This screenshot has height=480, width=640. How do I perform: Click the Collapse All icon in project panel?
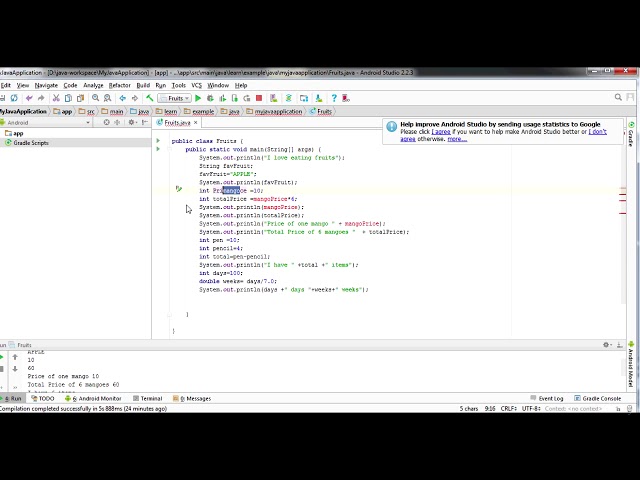(x=118, y=122)
